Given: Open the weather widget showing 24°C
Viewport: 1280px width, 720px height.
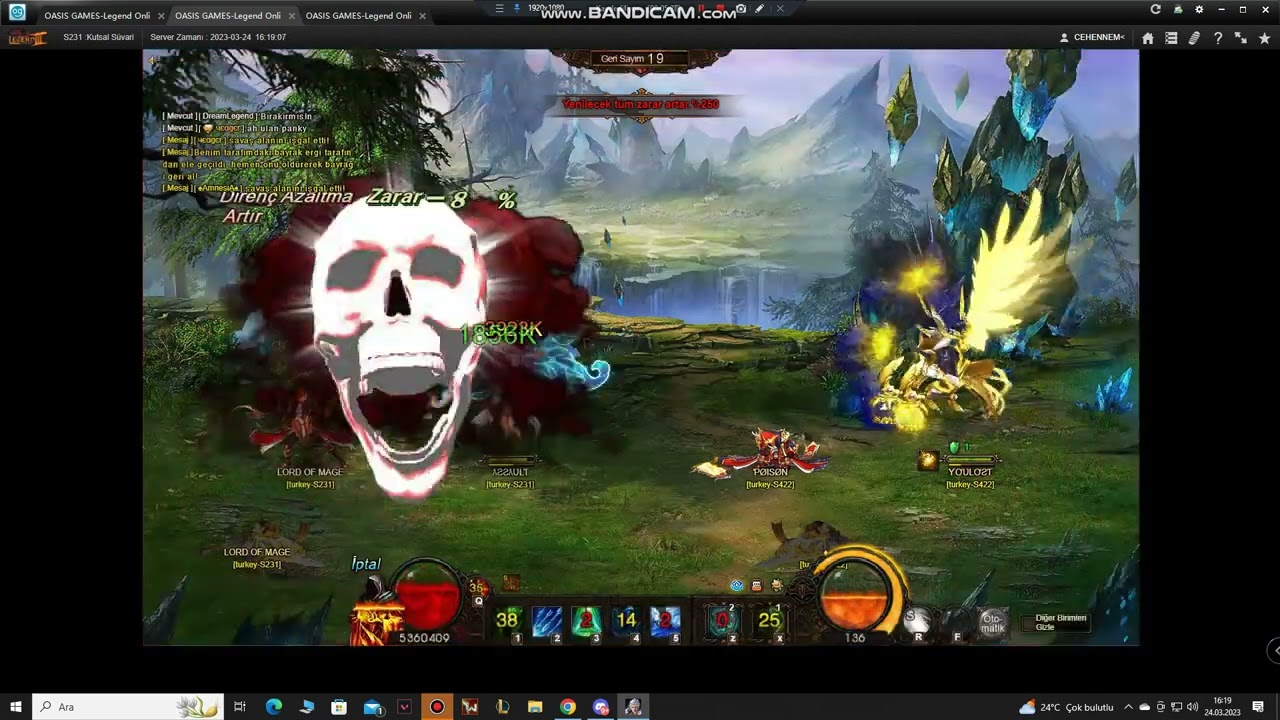Looking at the screenshot, I should coord(1065,707).
